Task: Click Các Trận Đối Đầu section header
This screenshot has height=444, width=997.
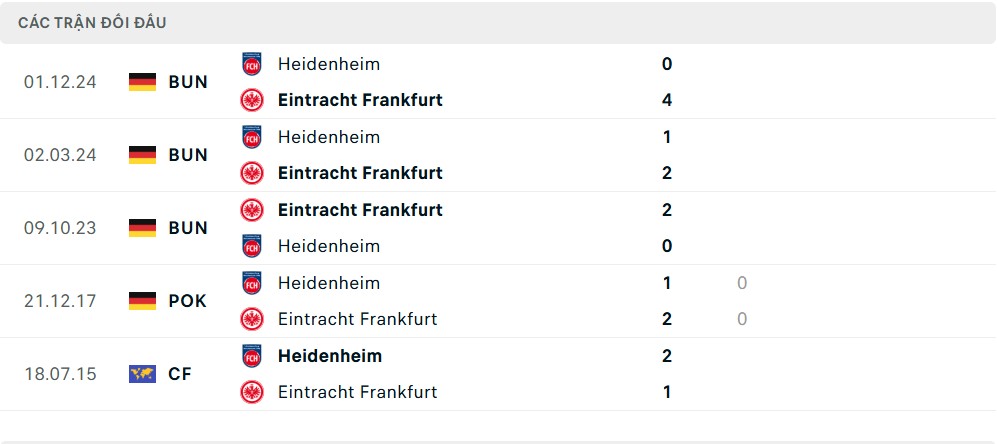Action: click(x=92, y=23)
